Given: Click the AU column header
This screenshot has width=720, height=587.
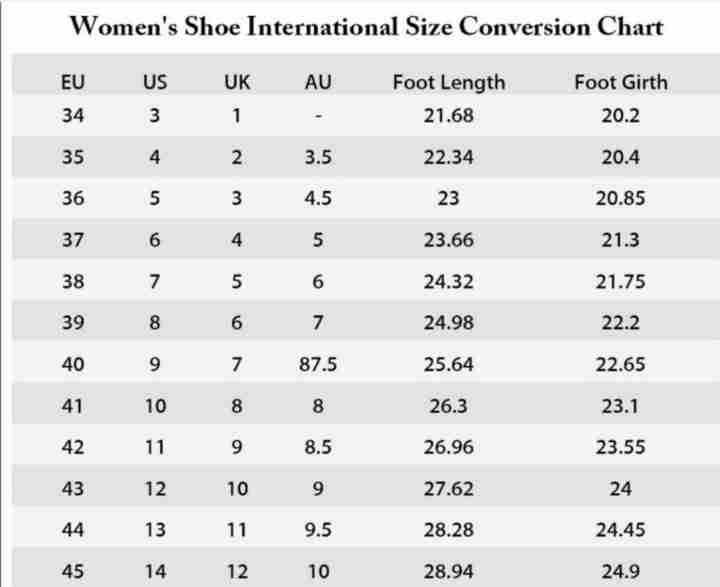Looking at the screenshot, I should coord(318,82).
